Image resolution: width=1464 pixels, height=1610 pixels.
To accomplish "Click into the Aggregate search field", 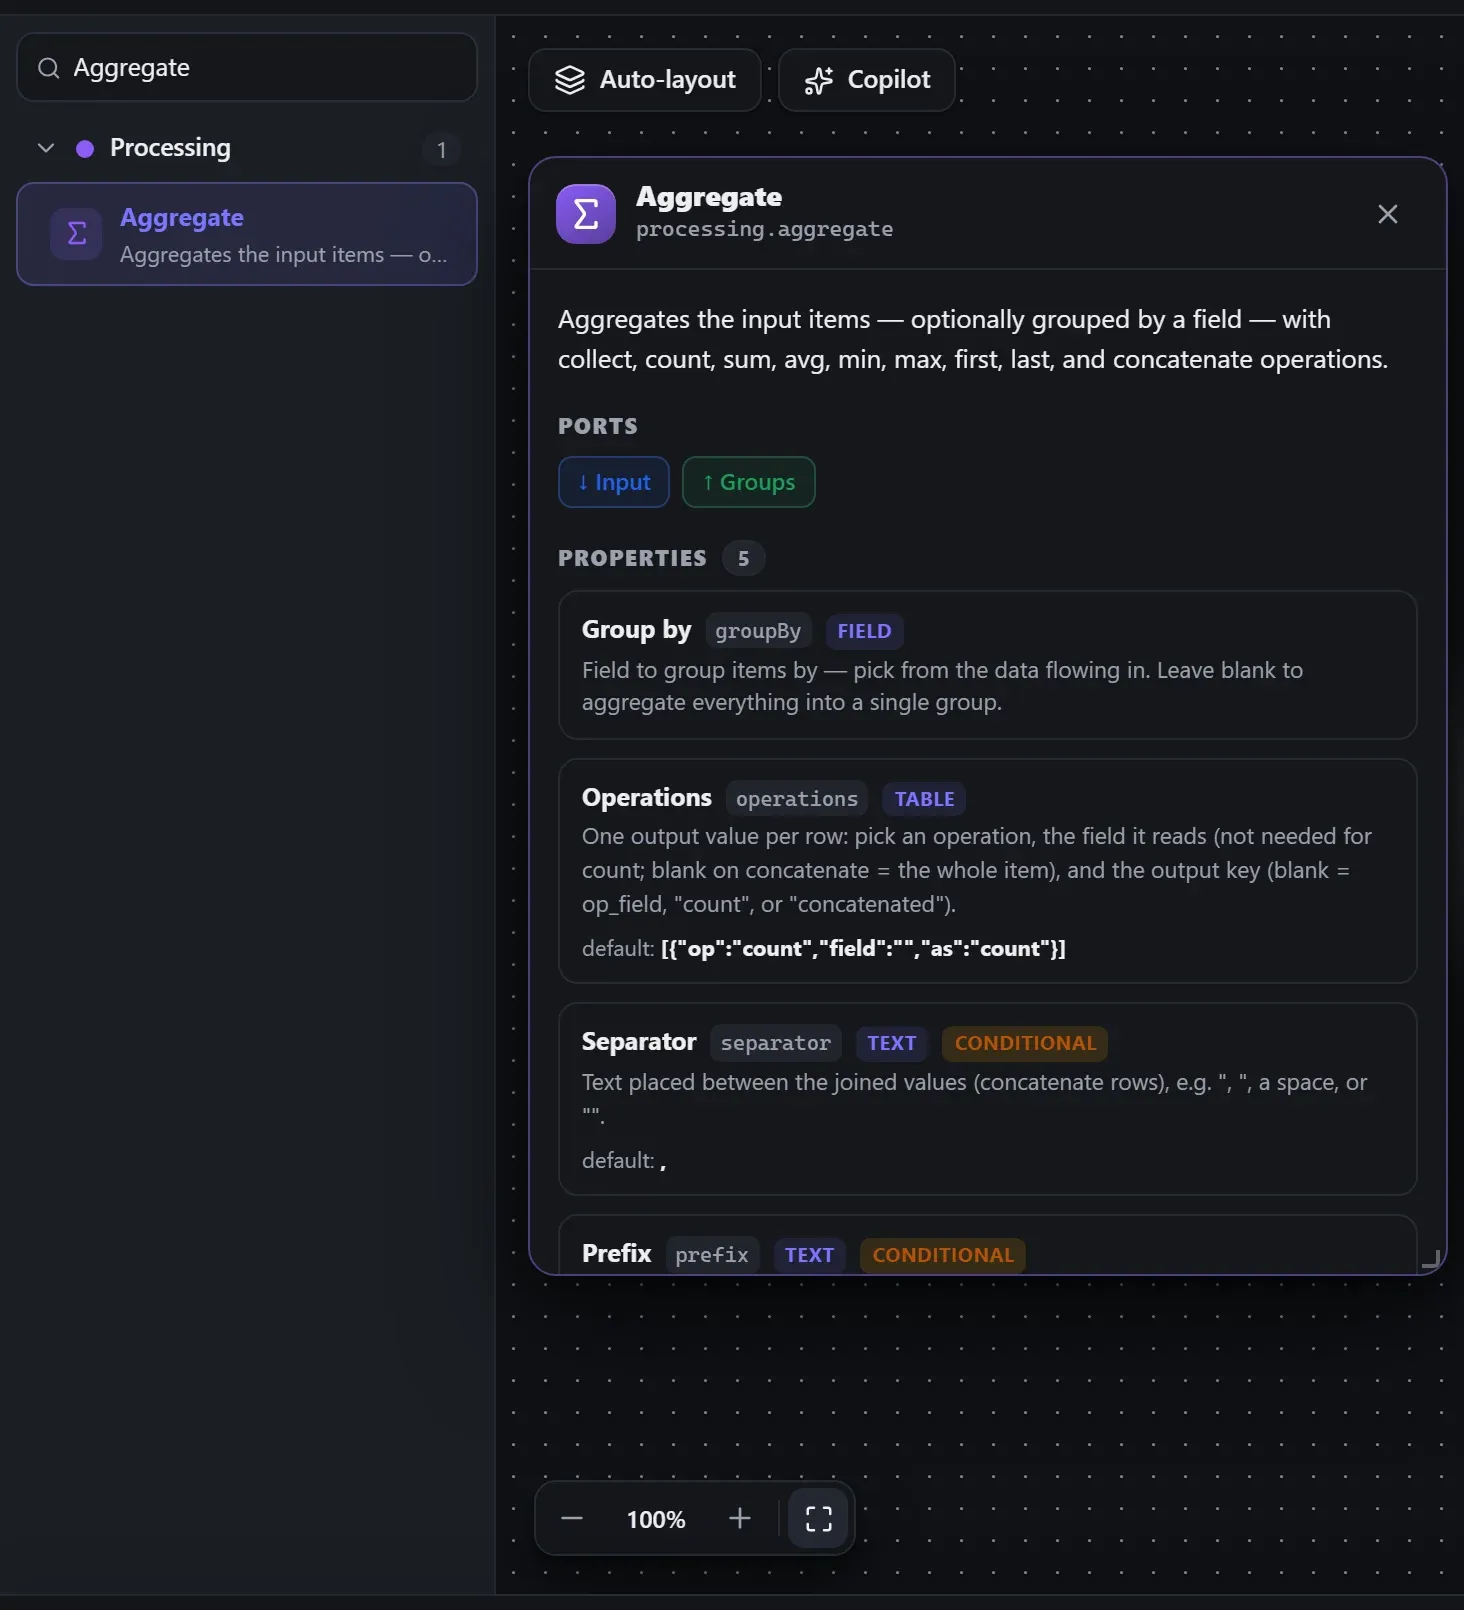I will 247,68.
